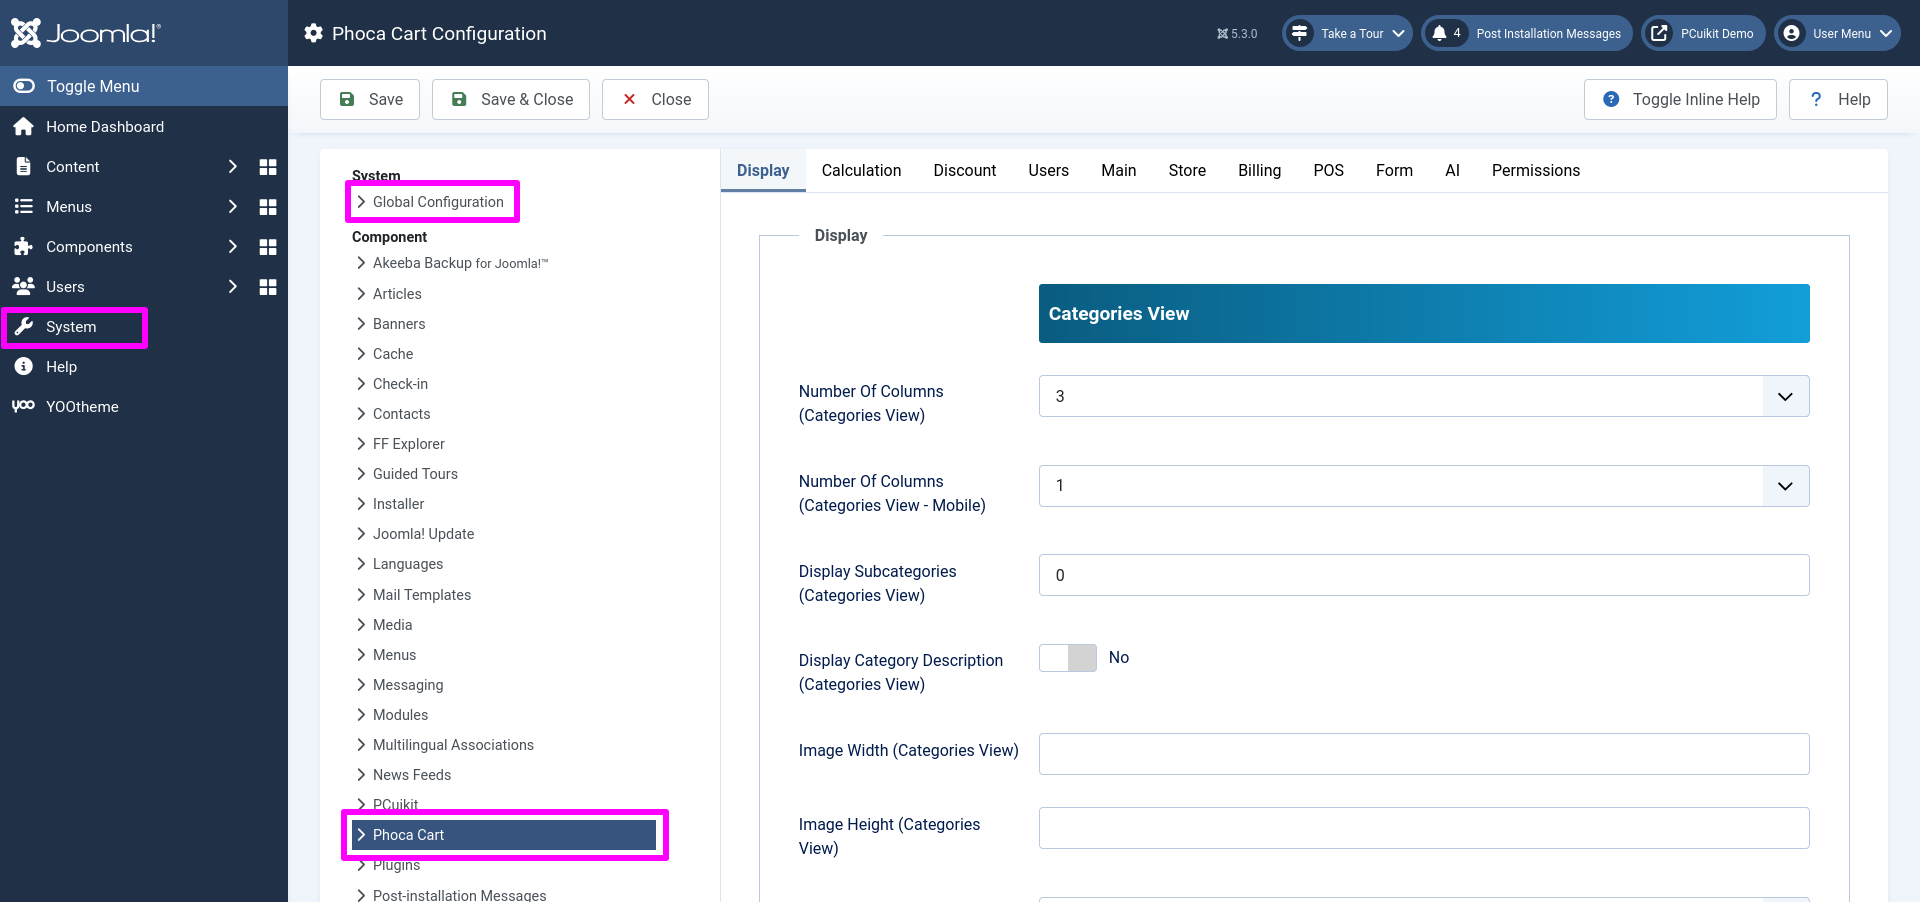The width and height of the screenshot is (1920, 902).
Task: Expand the User Menu dropdown
Action: (1838, 33)
